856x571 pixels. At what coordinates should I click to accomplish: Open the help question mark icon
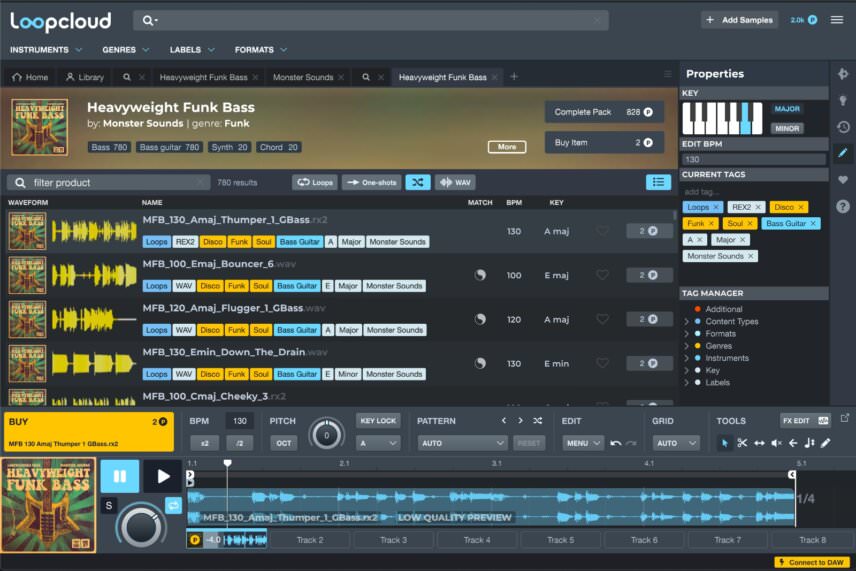[x=843, y=206]
